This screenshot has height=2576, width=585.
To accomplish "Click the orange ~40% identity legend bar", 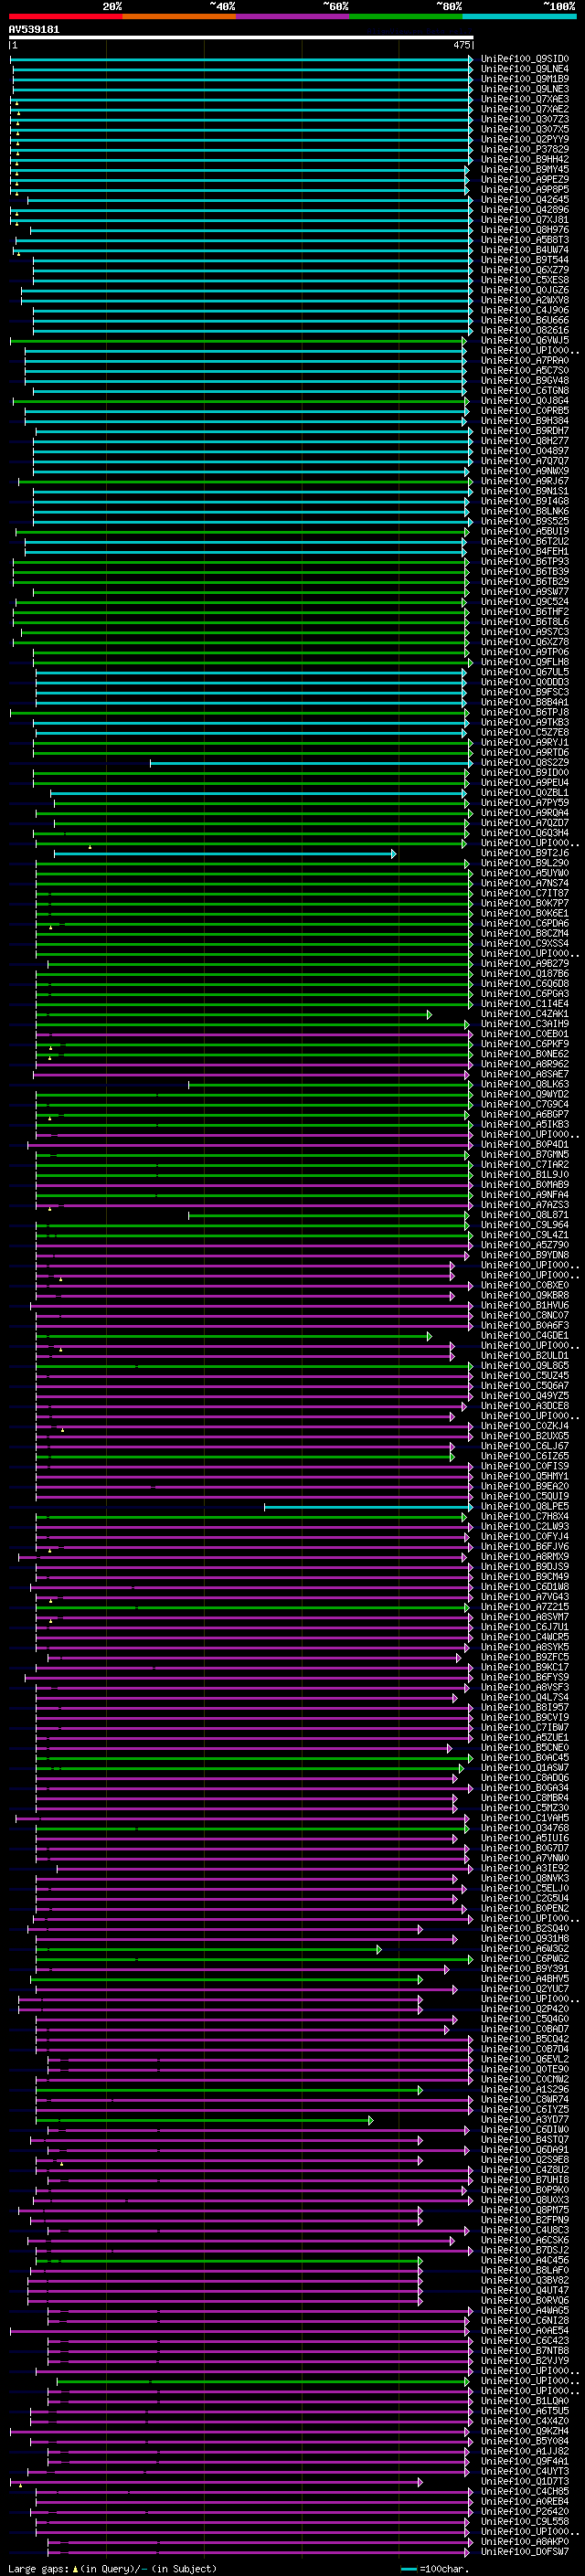I will coord(179,16).
